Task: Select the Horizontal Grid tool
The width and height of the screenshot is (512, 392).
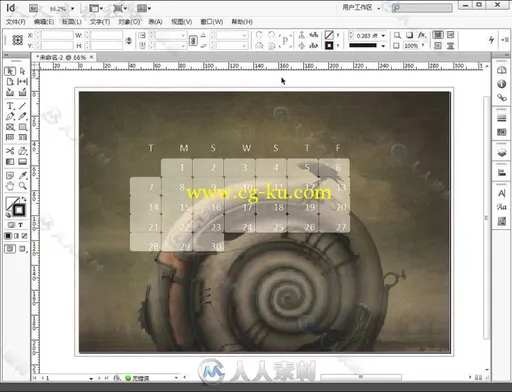Action: 10,137
